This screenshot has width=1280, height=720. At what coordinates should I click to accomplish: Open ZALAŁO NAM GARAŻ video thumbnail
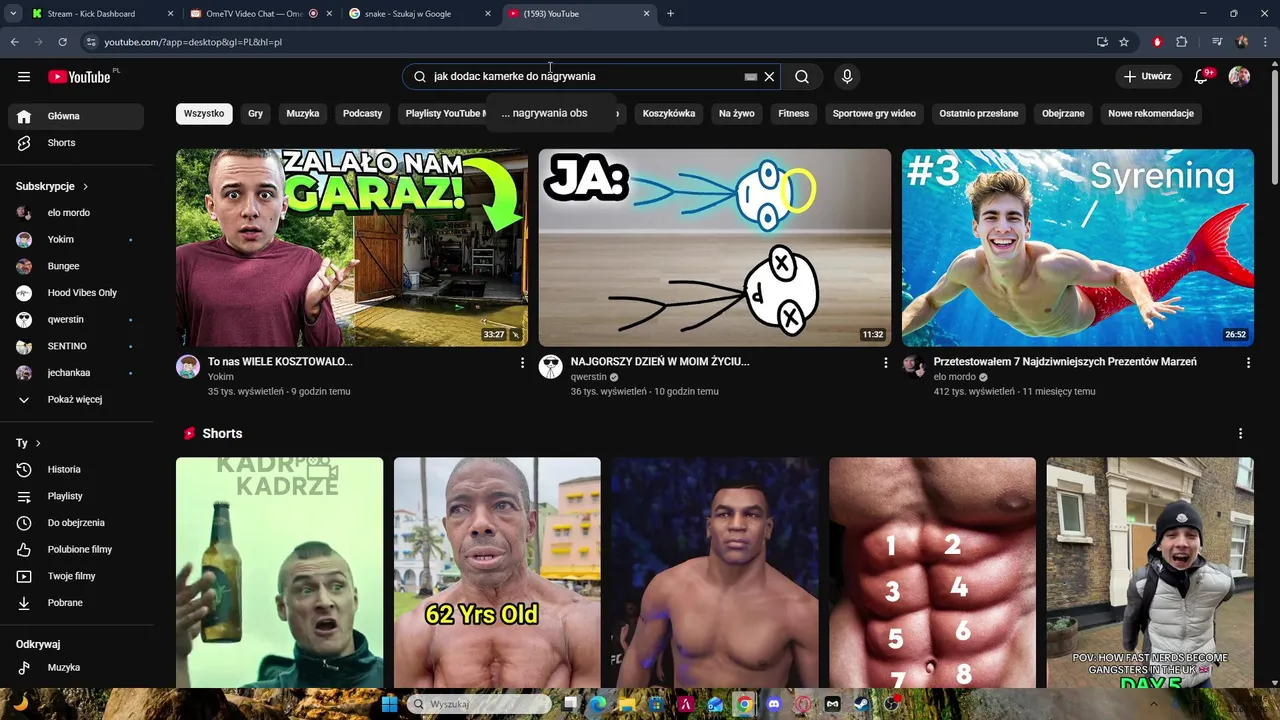(352, 248)
